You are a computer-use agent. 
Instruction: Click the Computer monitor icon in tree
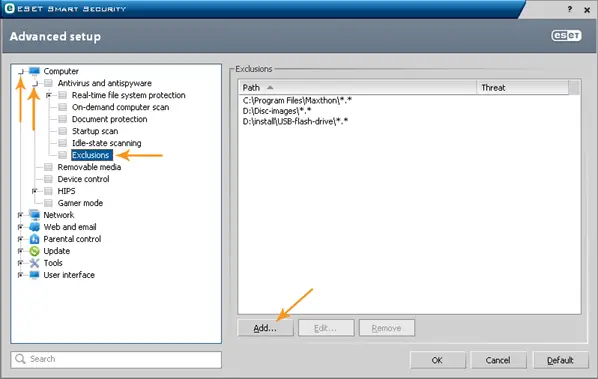[x=34, y=71]
